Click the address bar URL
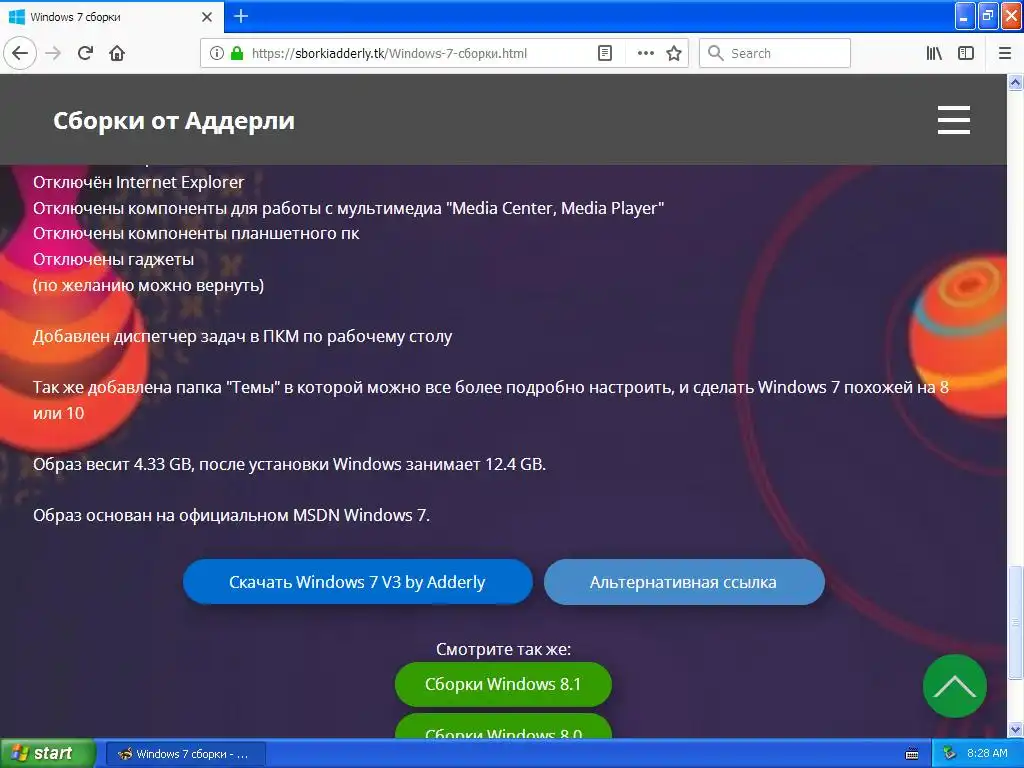Viewport: 1024px width, 768px height. [x=389, y=54]
